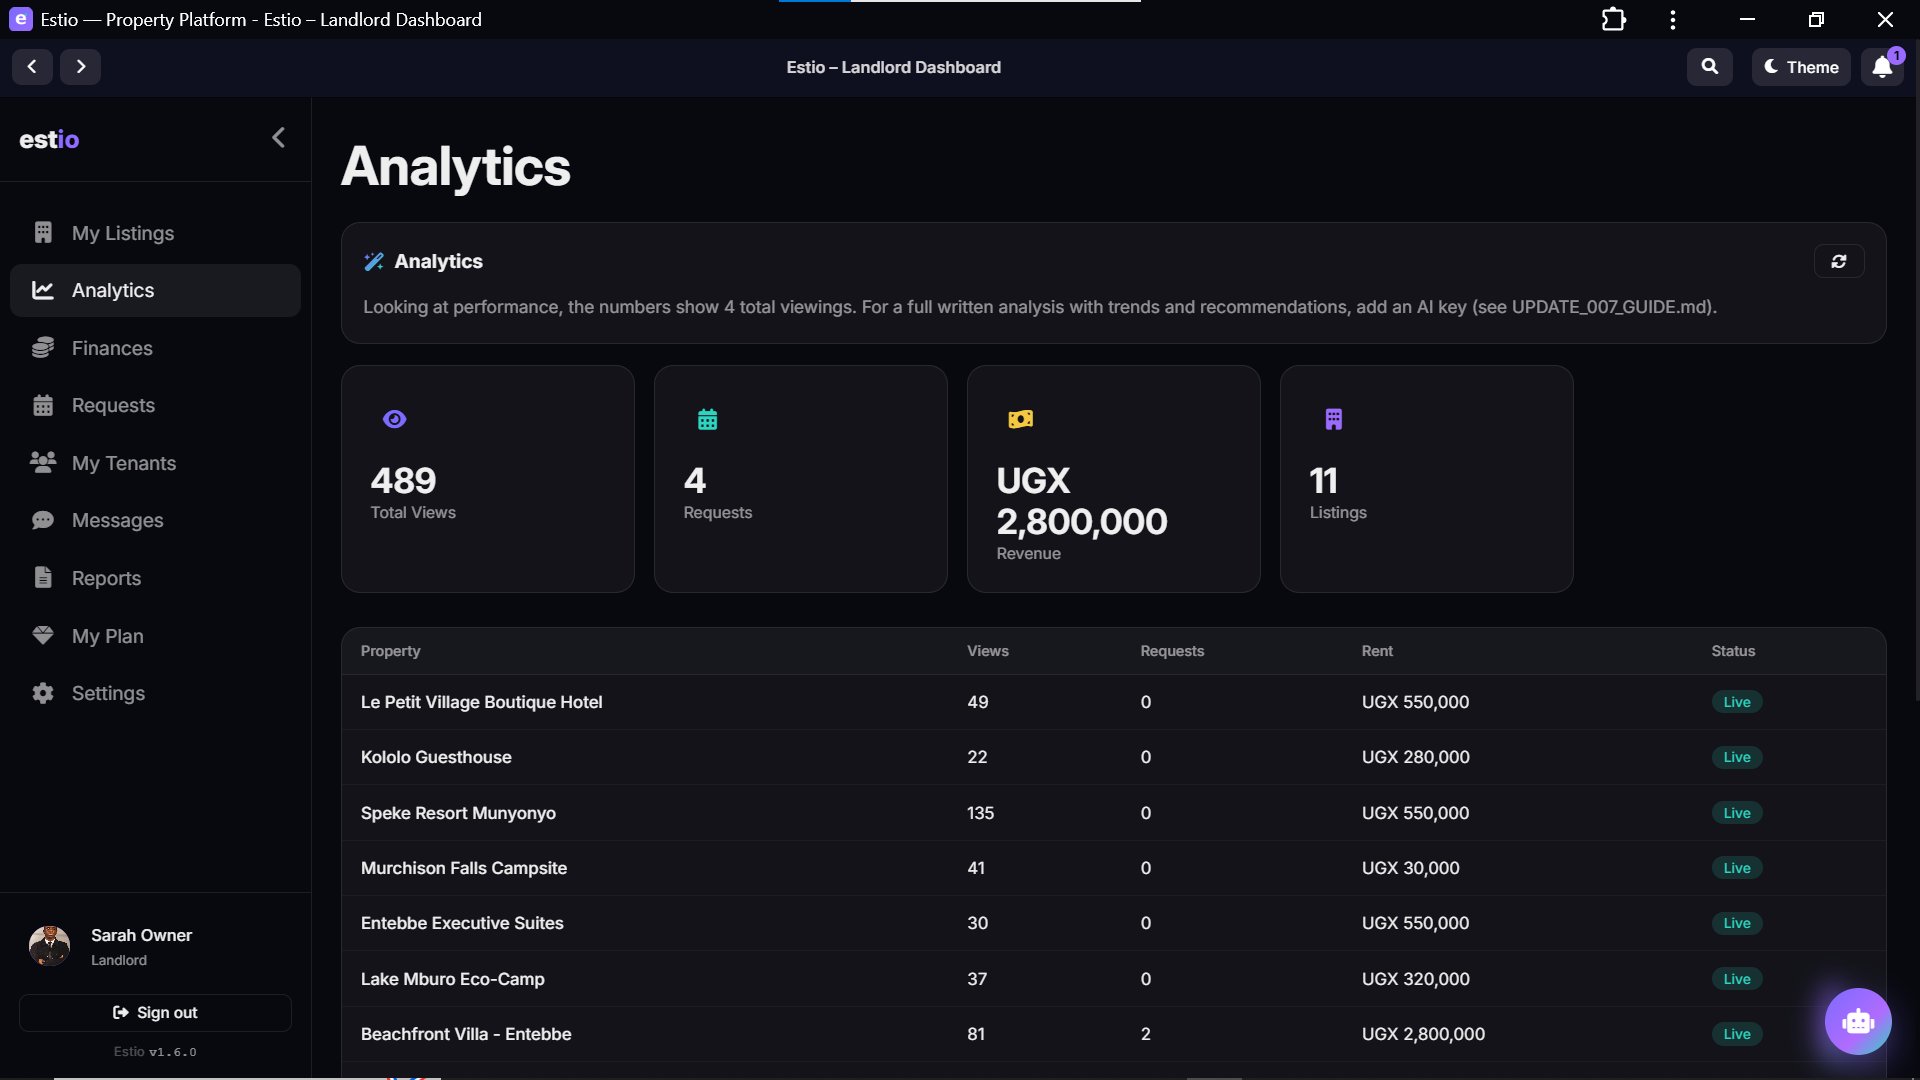Click the 489 Total Views value

(403, 481)
